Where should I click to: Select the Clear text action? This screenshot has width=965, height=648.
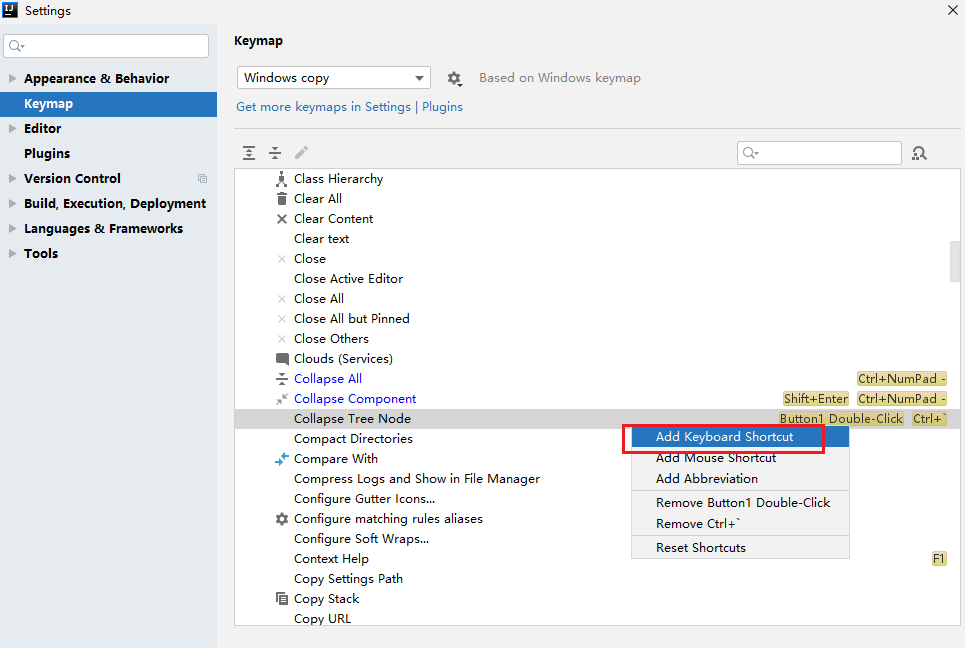point(321,239)
